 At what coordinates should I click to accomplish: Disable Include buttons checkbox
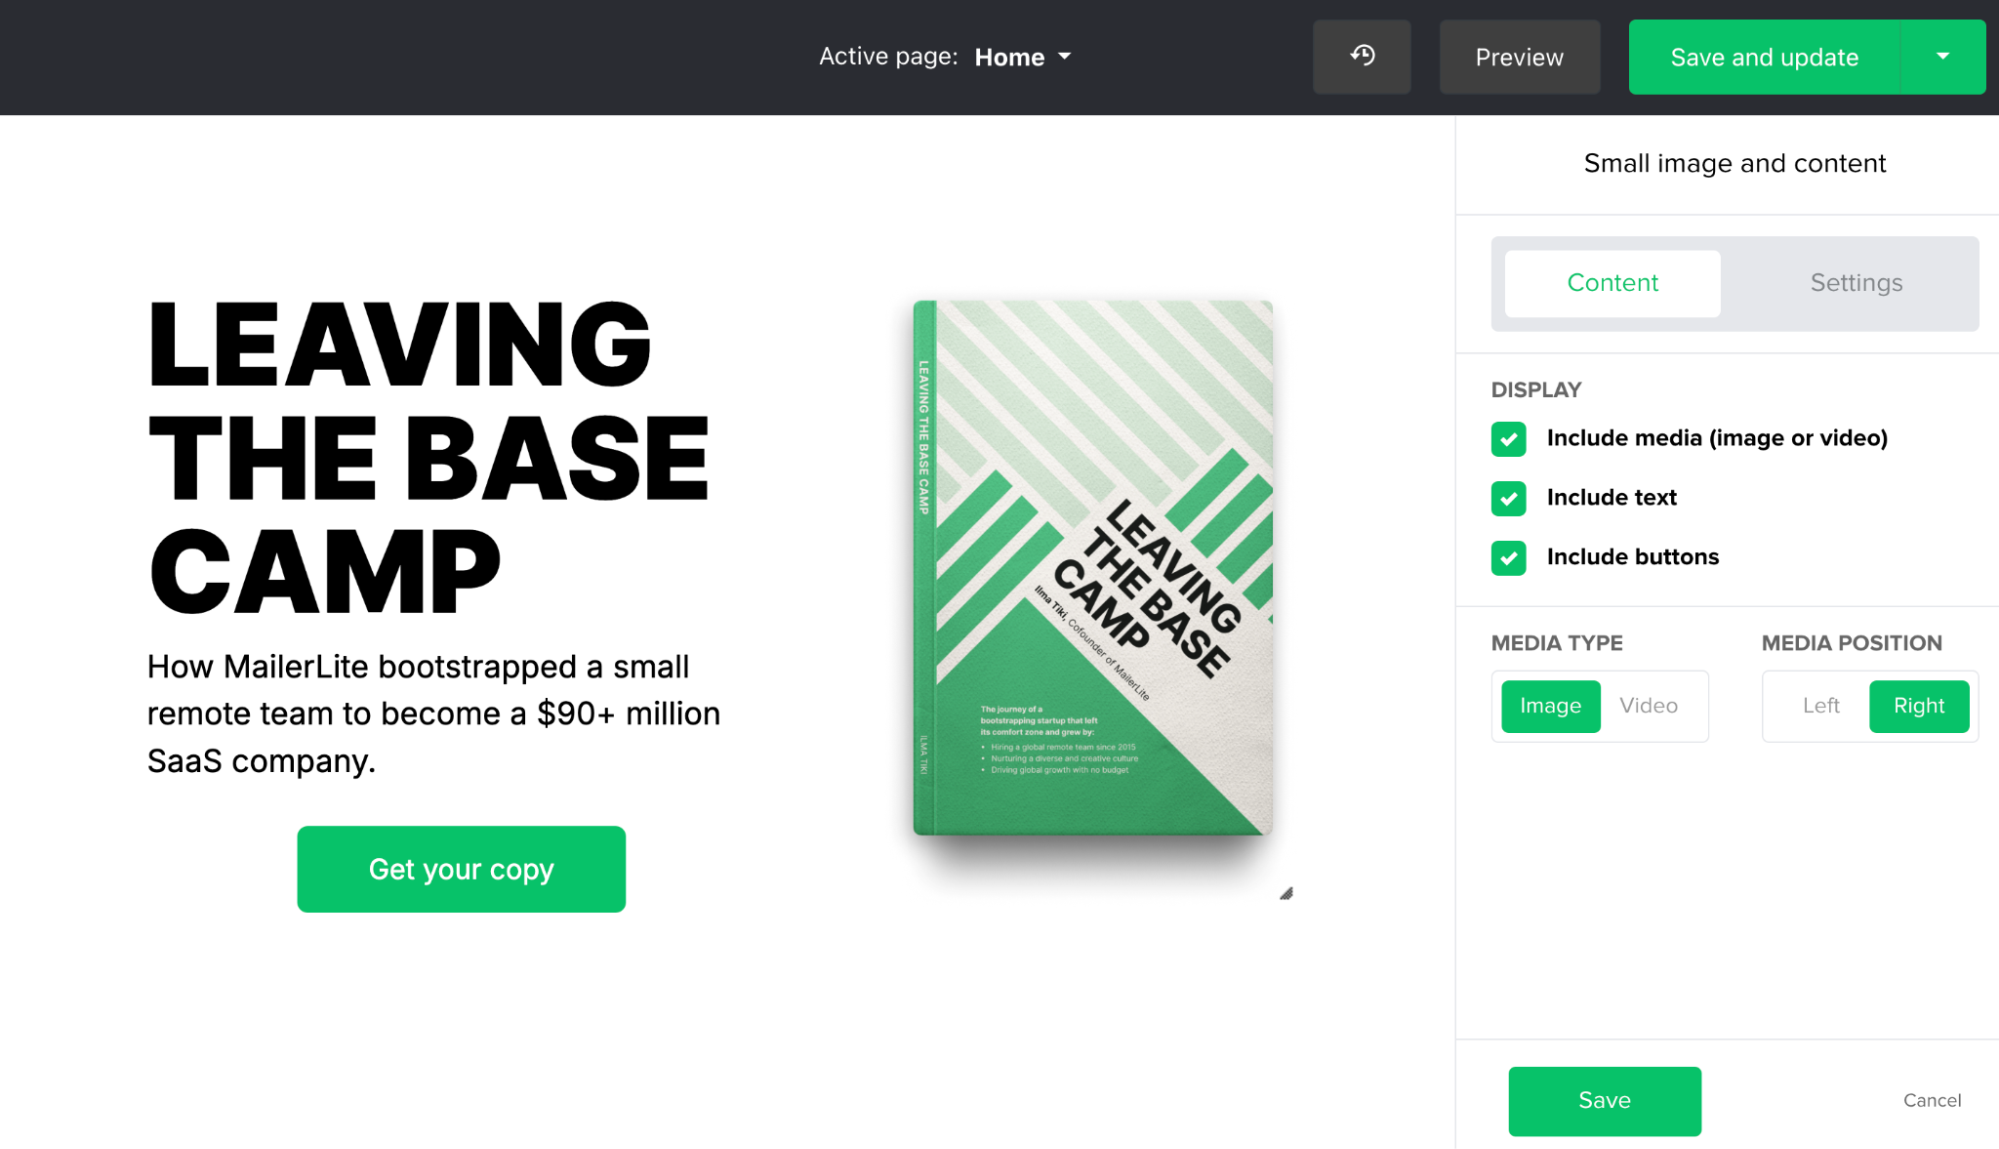(x=1510, y=556)
